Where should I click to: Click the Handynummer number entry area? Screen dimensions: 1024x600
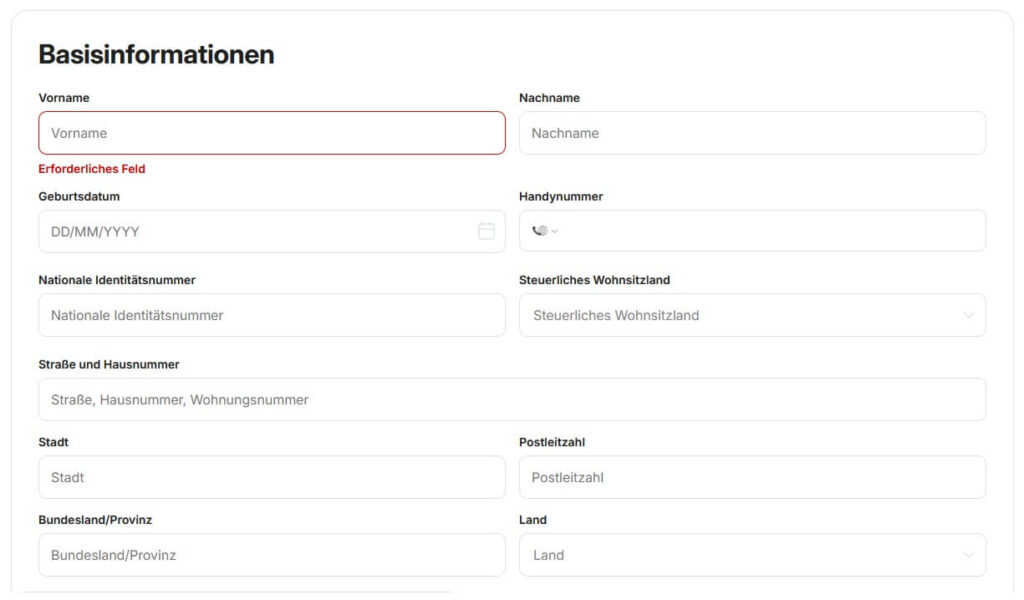tap(770, 231)
